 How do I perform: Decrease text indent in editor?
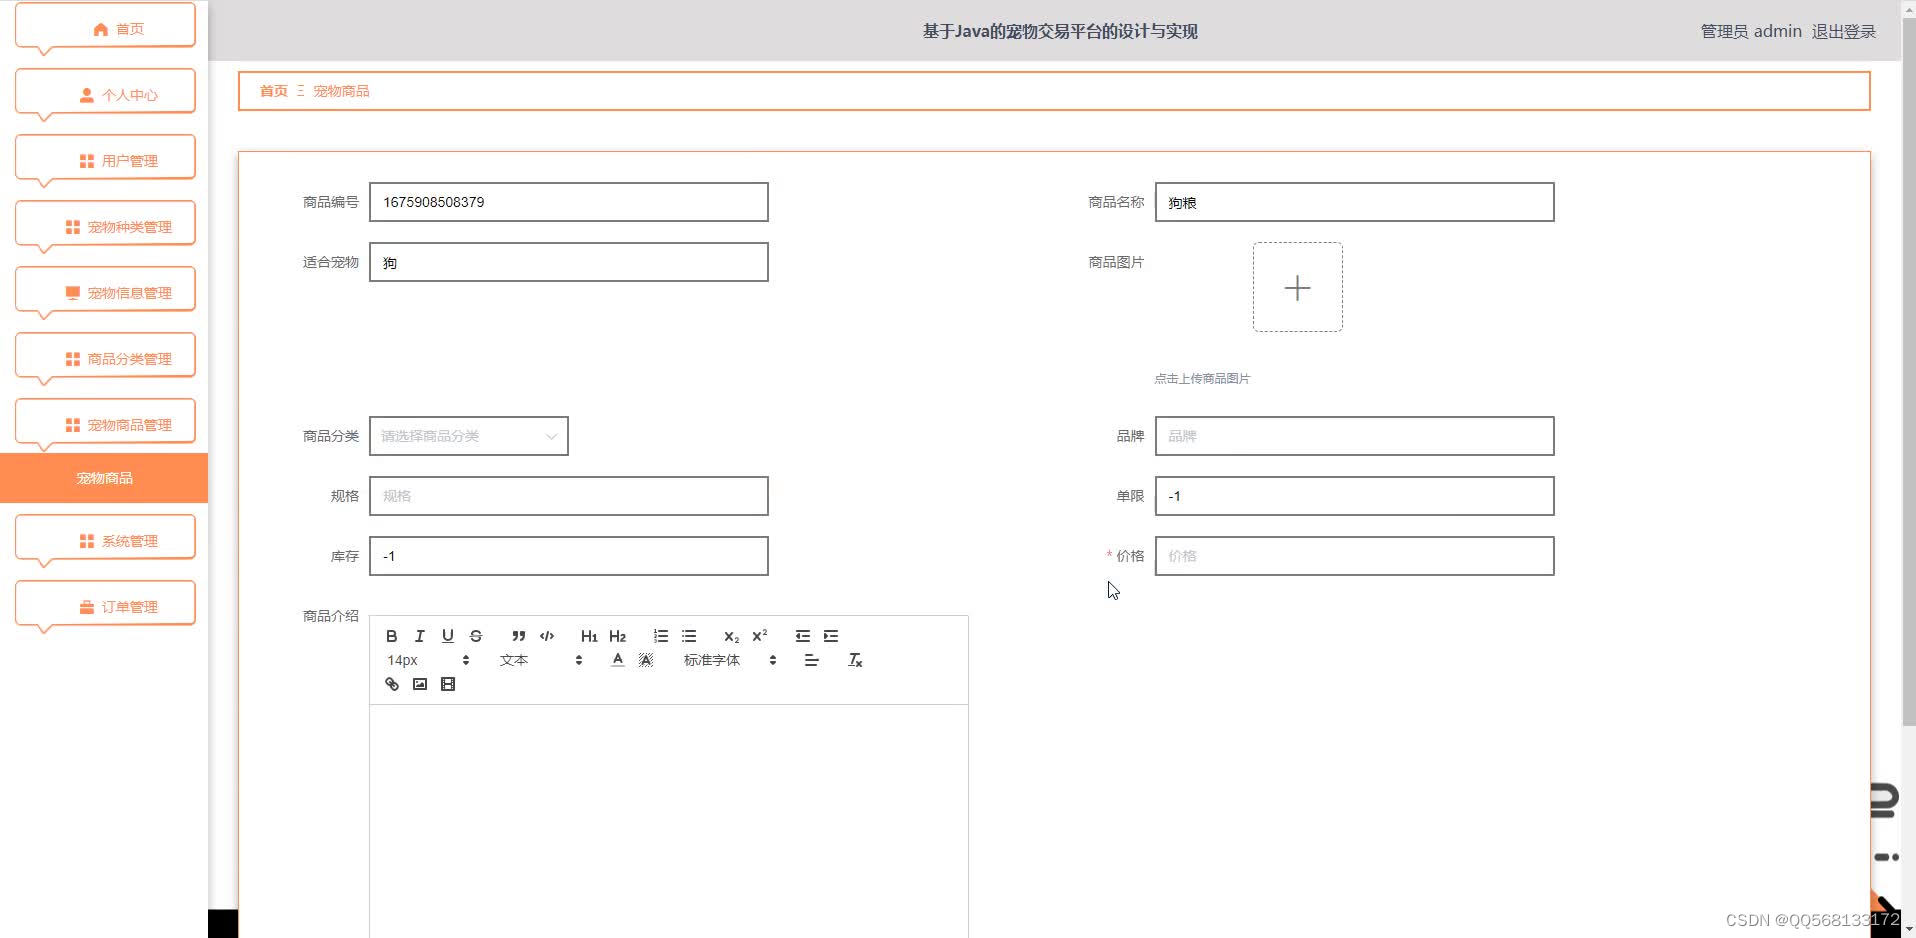coord(803,636)
